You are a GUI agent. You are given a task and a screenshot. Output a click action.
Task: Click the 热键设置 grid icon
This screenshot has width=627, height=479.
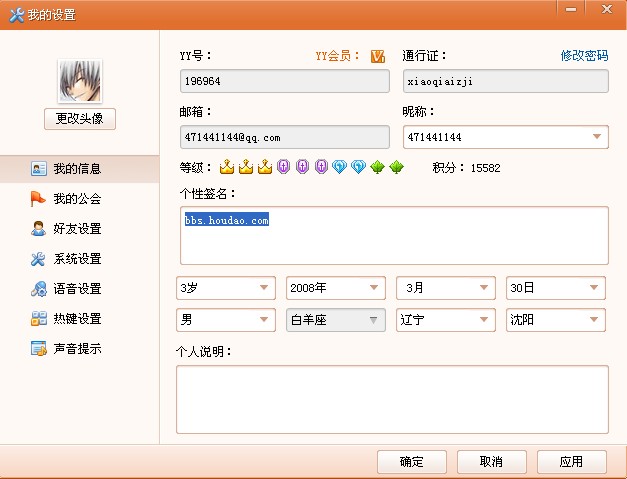pos(39,319)
